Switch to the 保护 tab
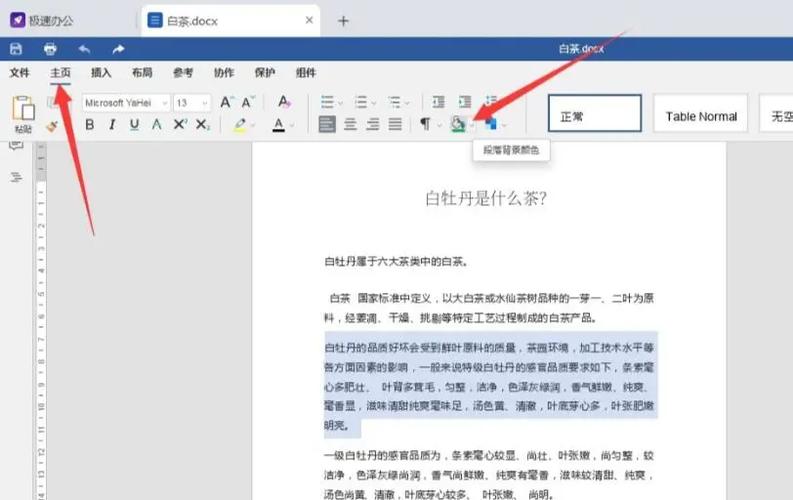 point(265,73)
